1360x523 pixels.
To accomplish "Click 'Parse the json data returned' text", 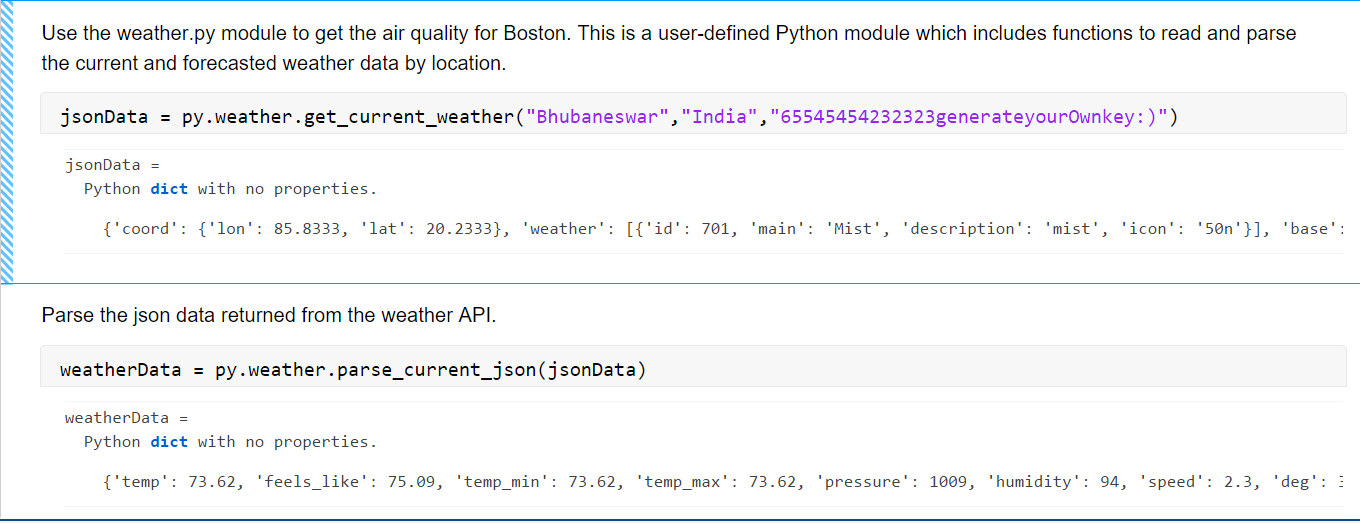I will [269, 315].
